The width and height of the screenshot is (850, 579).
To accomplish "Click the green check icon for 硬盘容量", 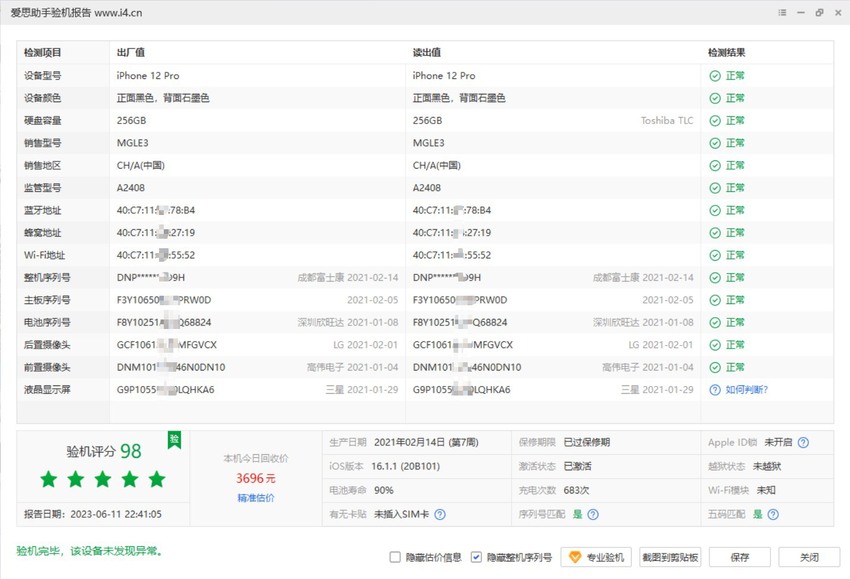I will click(x=715, y=121).
